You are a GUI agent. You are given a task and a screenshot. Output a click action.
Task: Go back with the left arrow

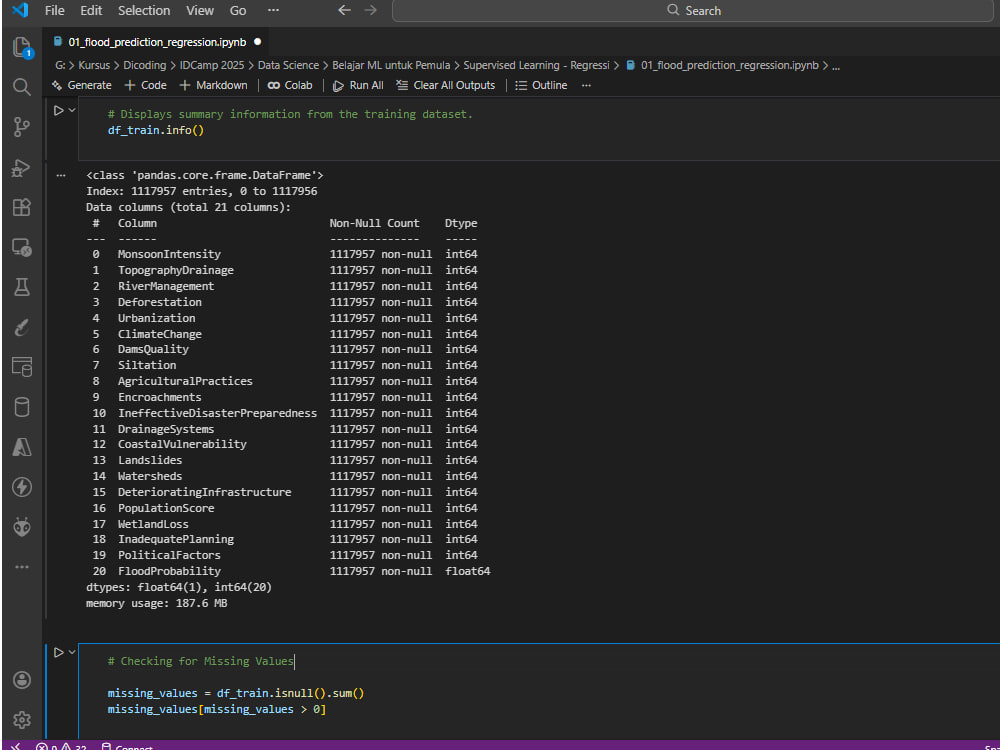(344, 10)
